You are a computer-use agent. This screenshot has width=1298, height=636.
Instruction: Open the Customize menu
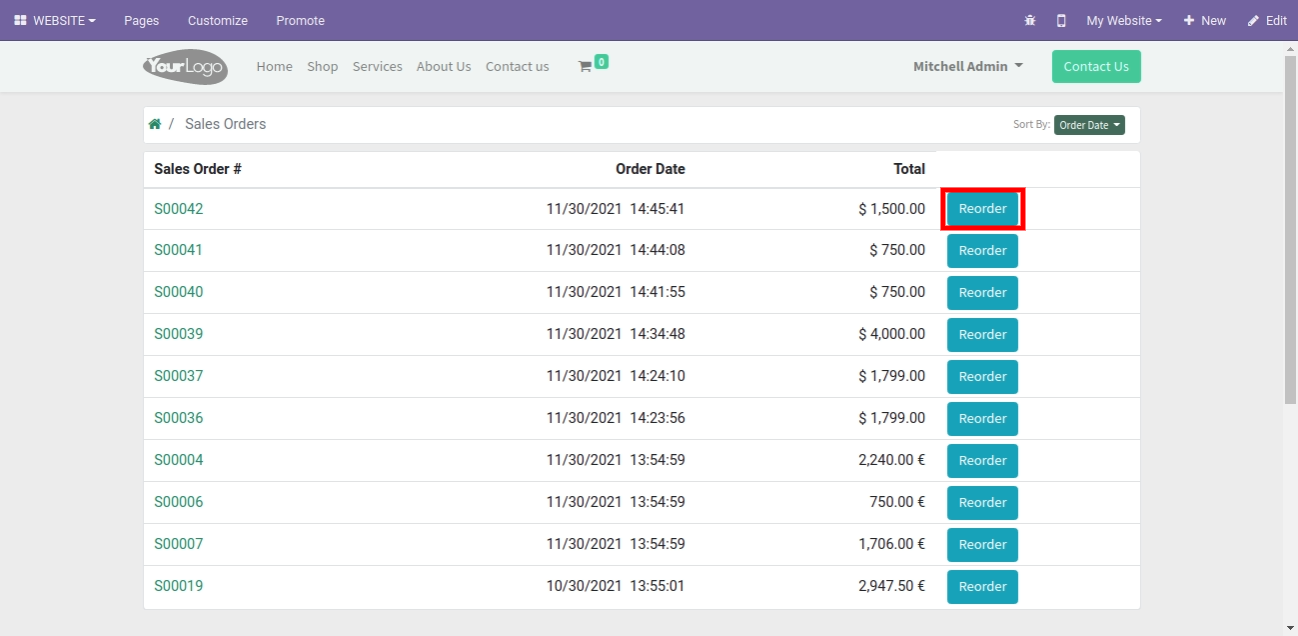217,20
